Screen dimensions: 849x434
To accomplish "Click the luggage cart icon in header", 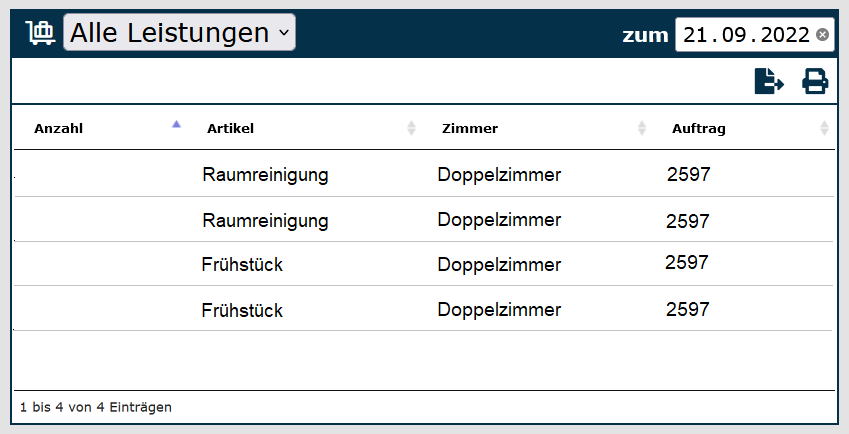I will [40, 33].
